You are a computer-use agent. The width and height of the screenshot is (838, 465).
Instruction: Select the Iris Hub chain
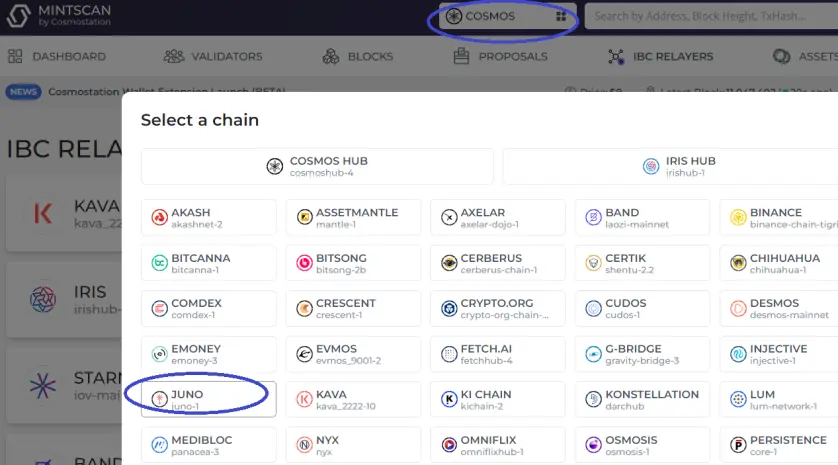click(x=670, y=167)
